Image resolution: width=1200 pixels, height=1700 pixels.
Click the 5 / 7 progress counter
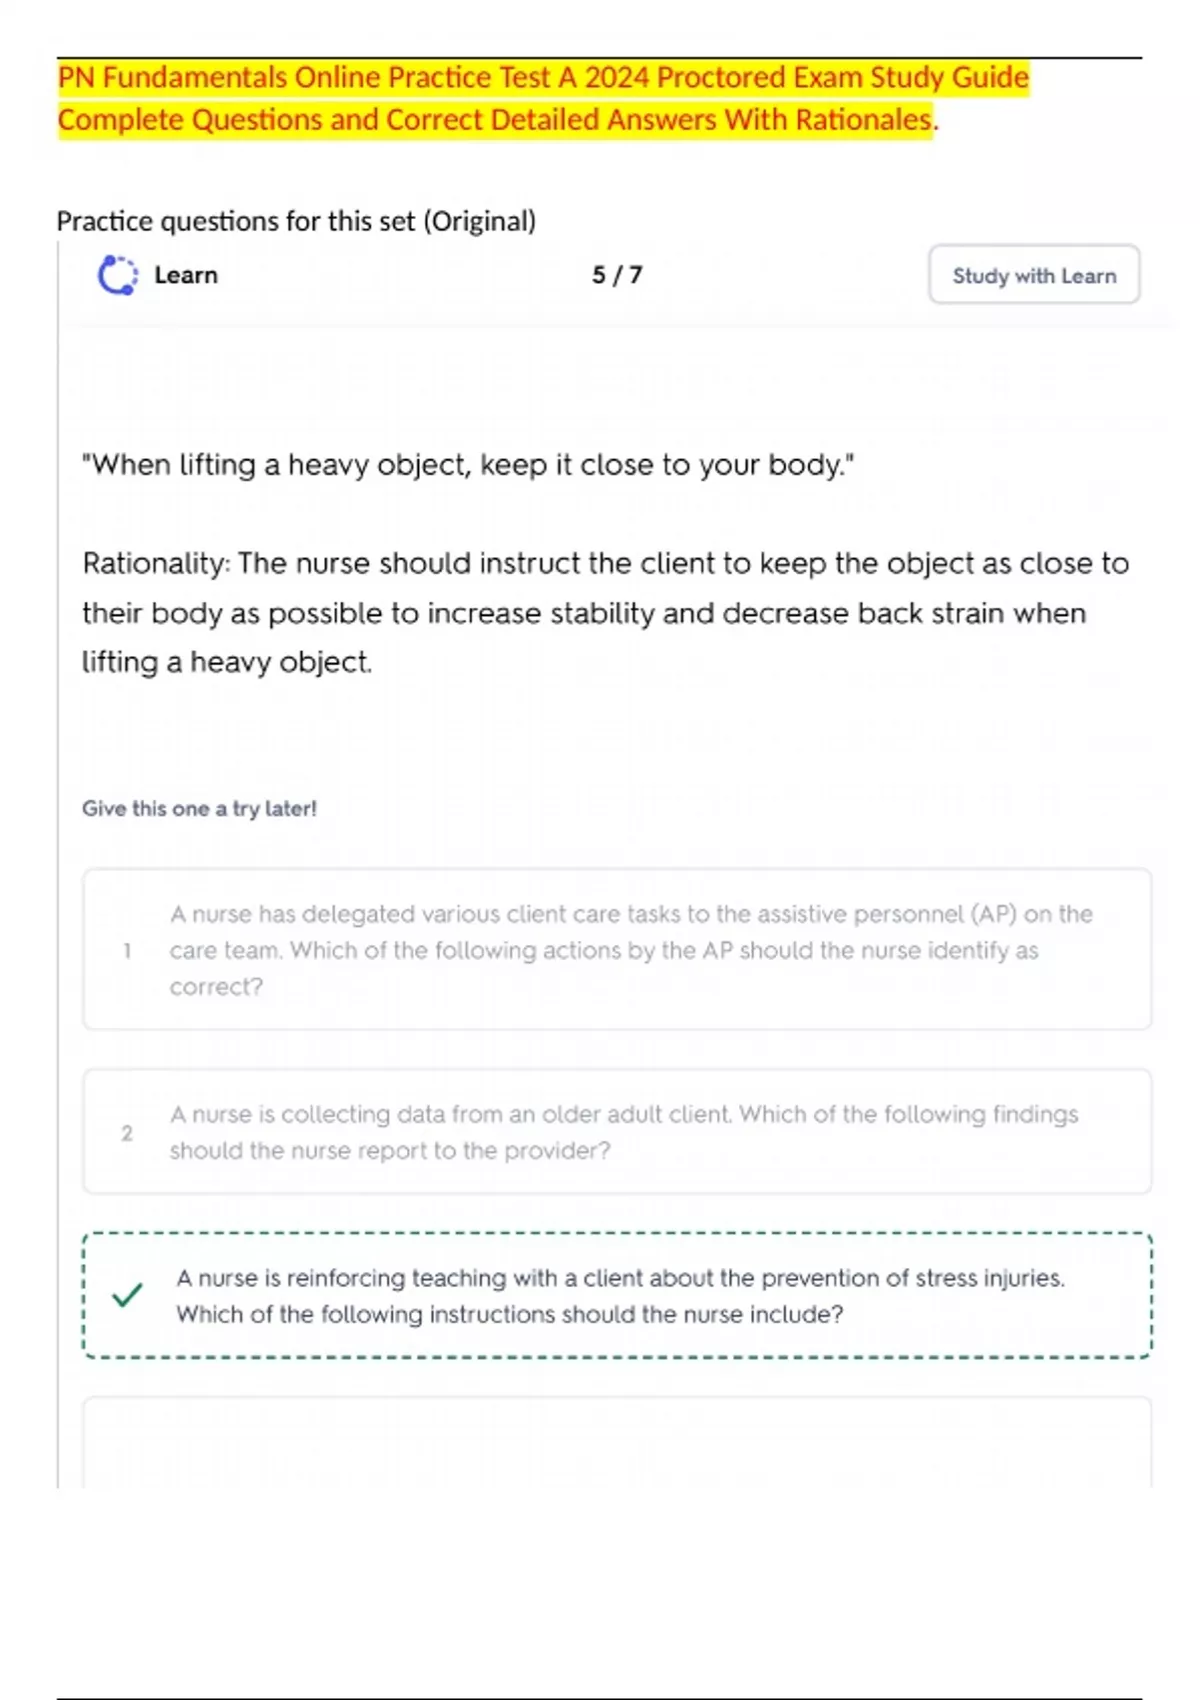tap(617, 275)
